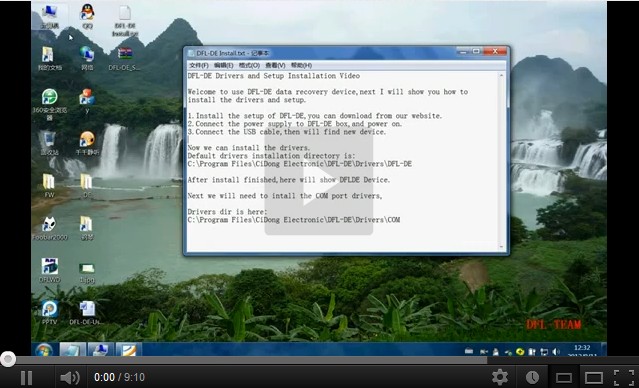
Task: Open Notepad's Help menu (帮助)
Action: click(x=302, y=65)
